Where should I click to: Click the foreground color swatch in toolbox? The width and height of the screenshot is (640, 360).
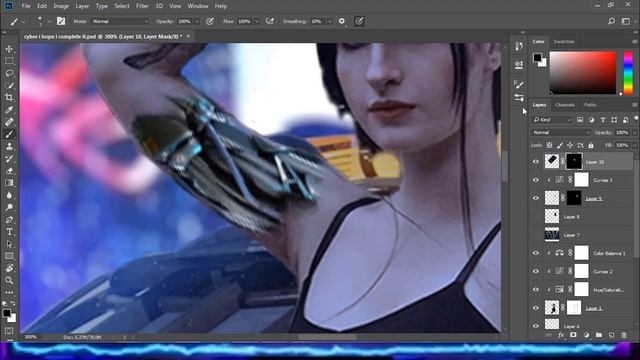7,313
